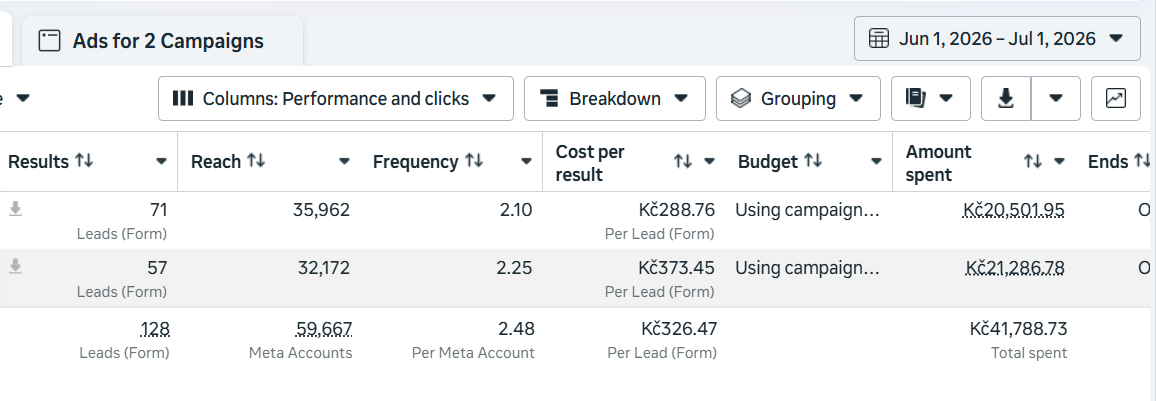Sort by the Amount spent column

click(x=1033, y=161)
